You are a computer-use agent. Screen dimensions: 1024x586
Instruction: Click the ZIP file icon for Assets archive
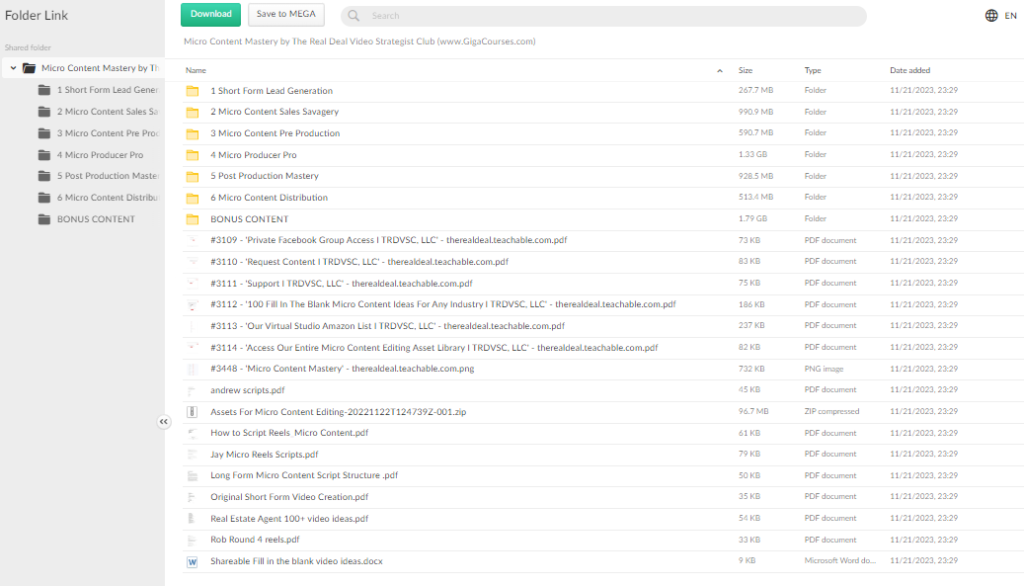point(192,411)
